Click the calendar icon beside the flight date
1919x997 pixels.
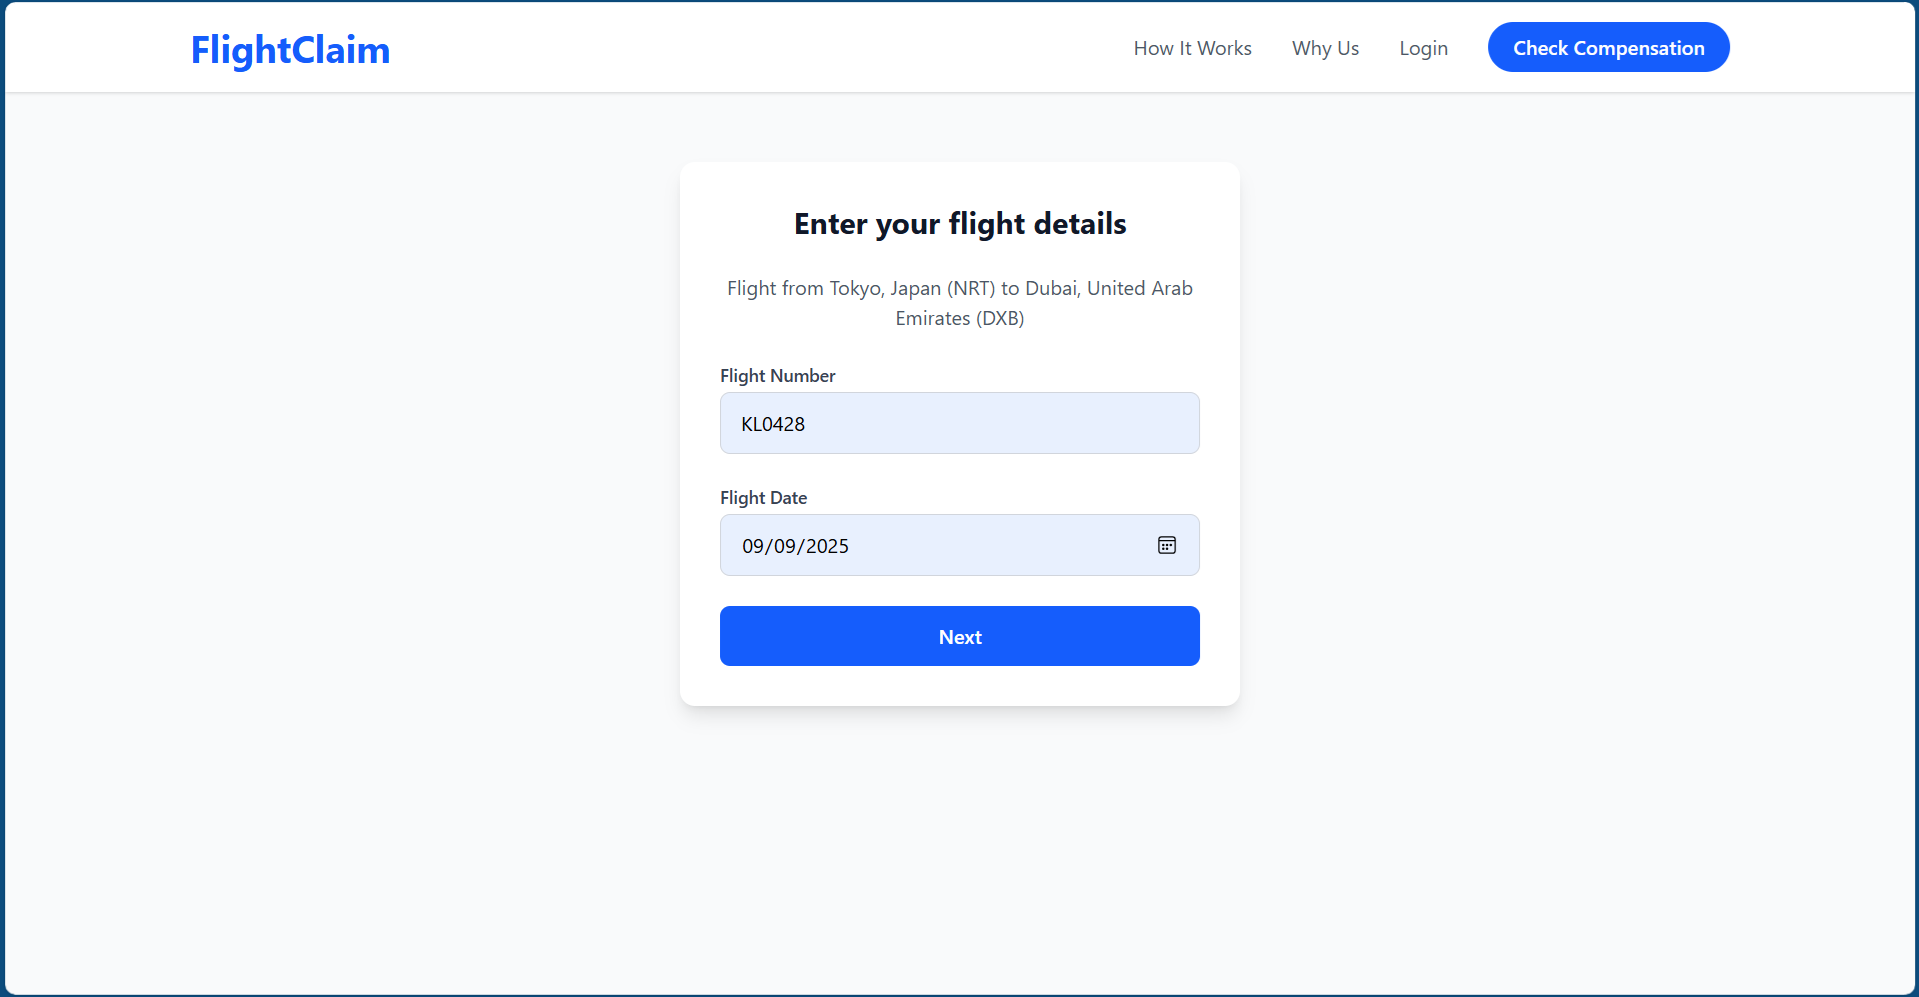(x=1166, y=545)
